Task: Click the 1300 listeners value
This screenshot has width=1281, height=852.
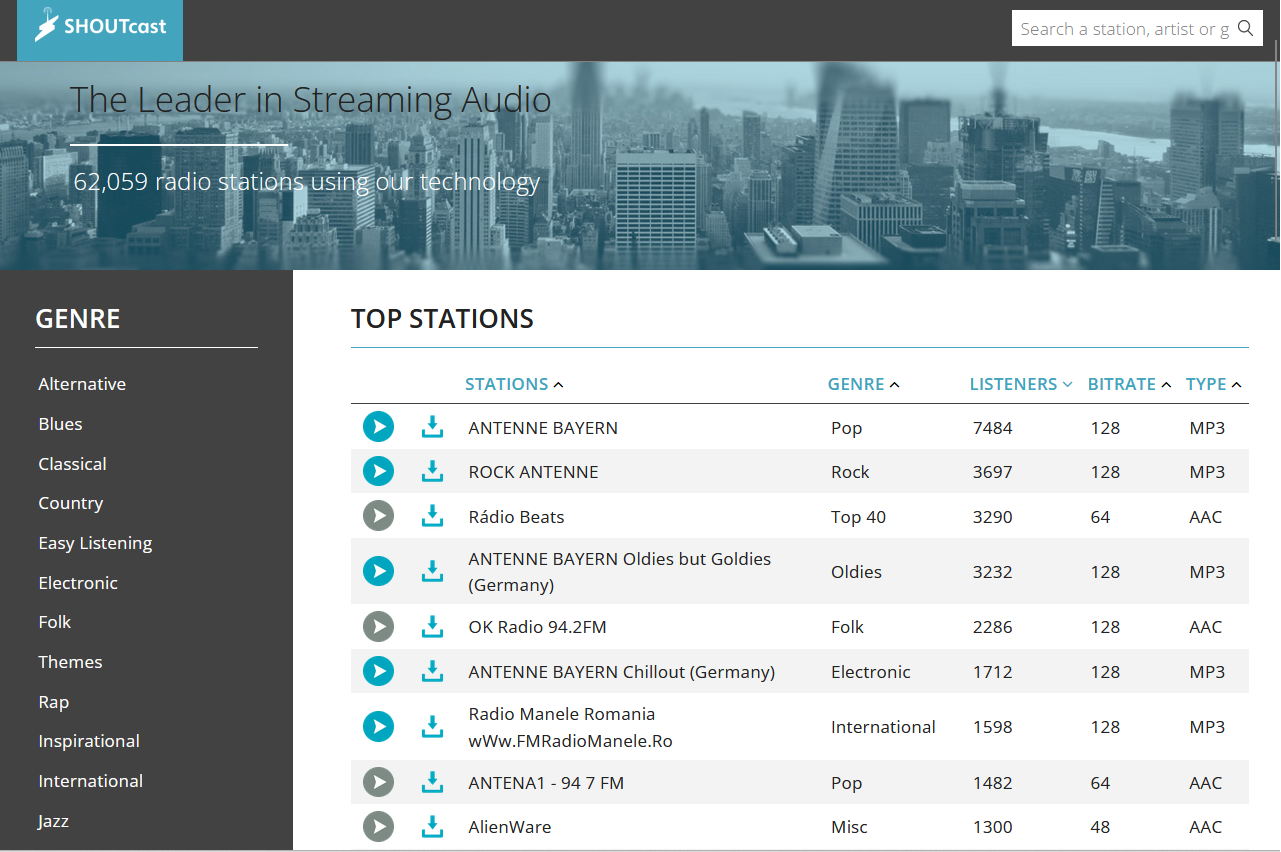Action: (x=993, y=827)
